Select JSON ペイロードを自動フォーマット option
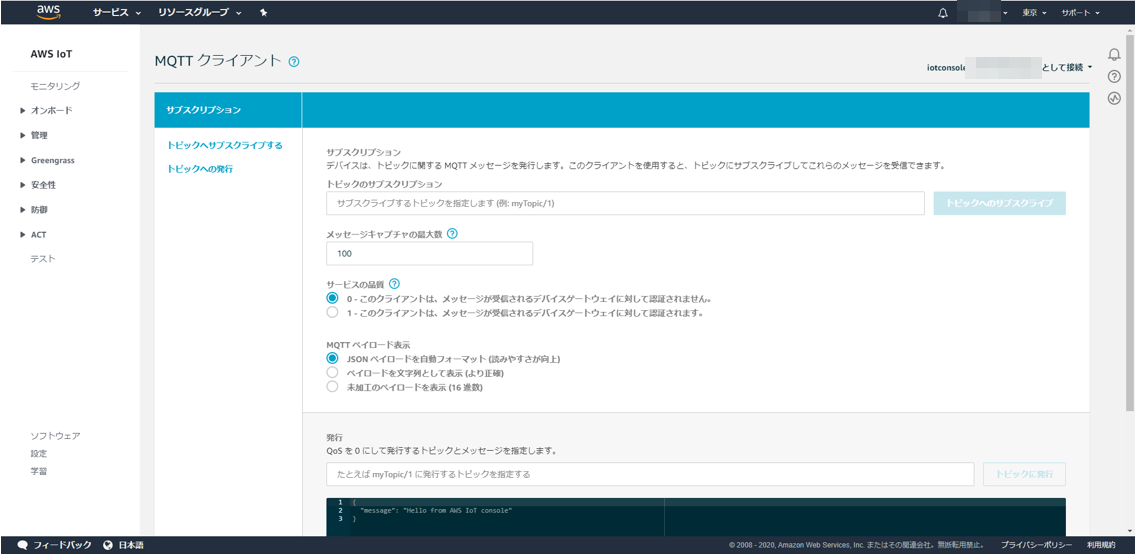Screen dimensions: 1135x554 pos(332,358)
